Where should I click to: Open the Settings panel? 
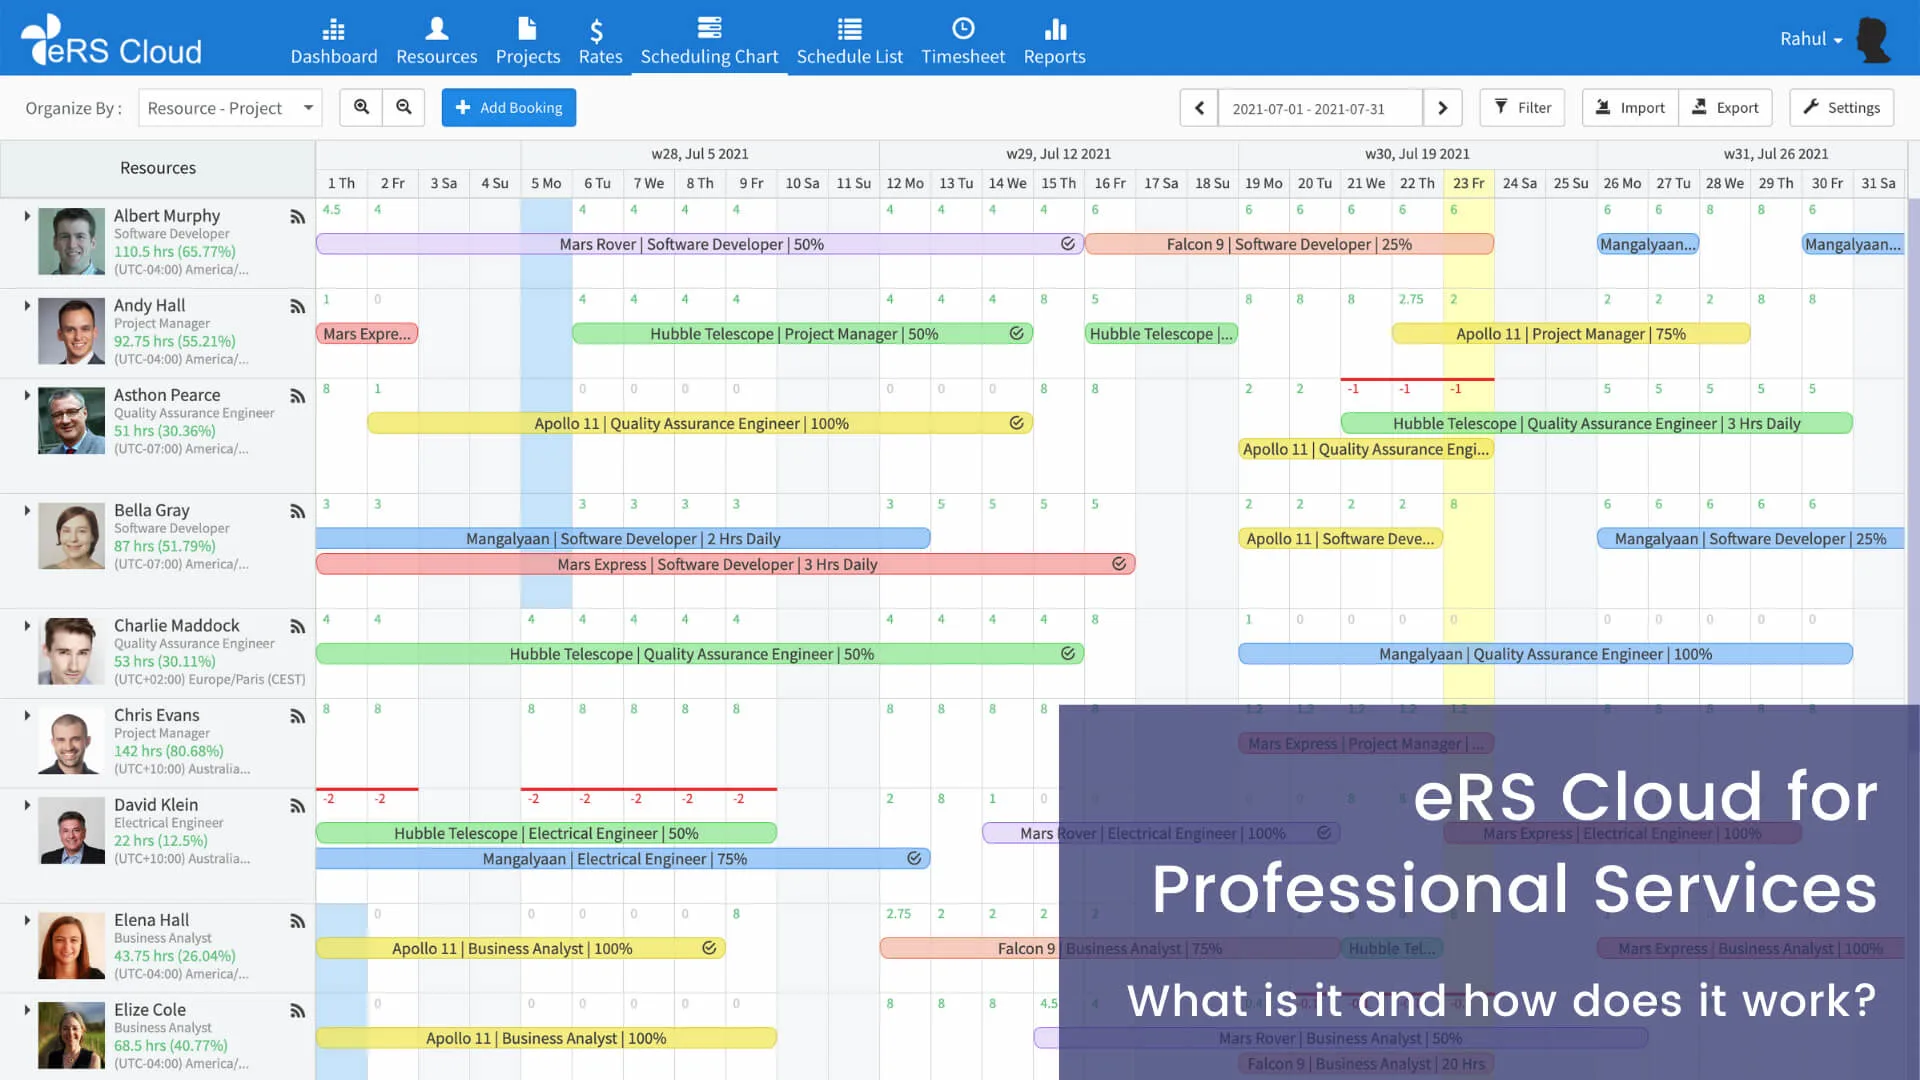click(x=1840, y=107)
